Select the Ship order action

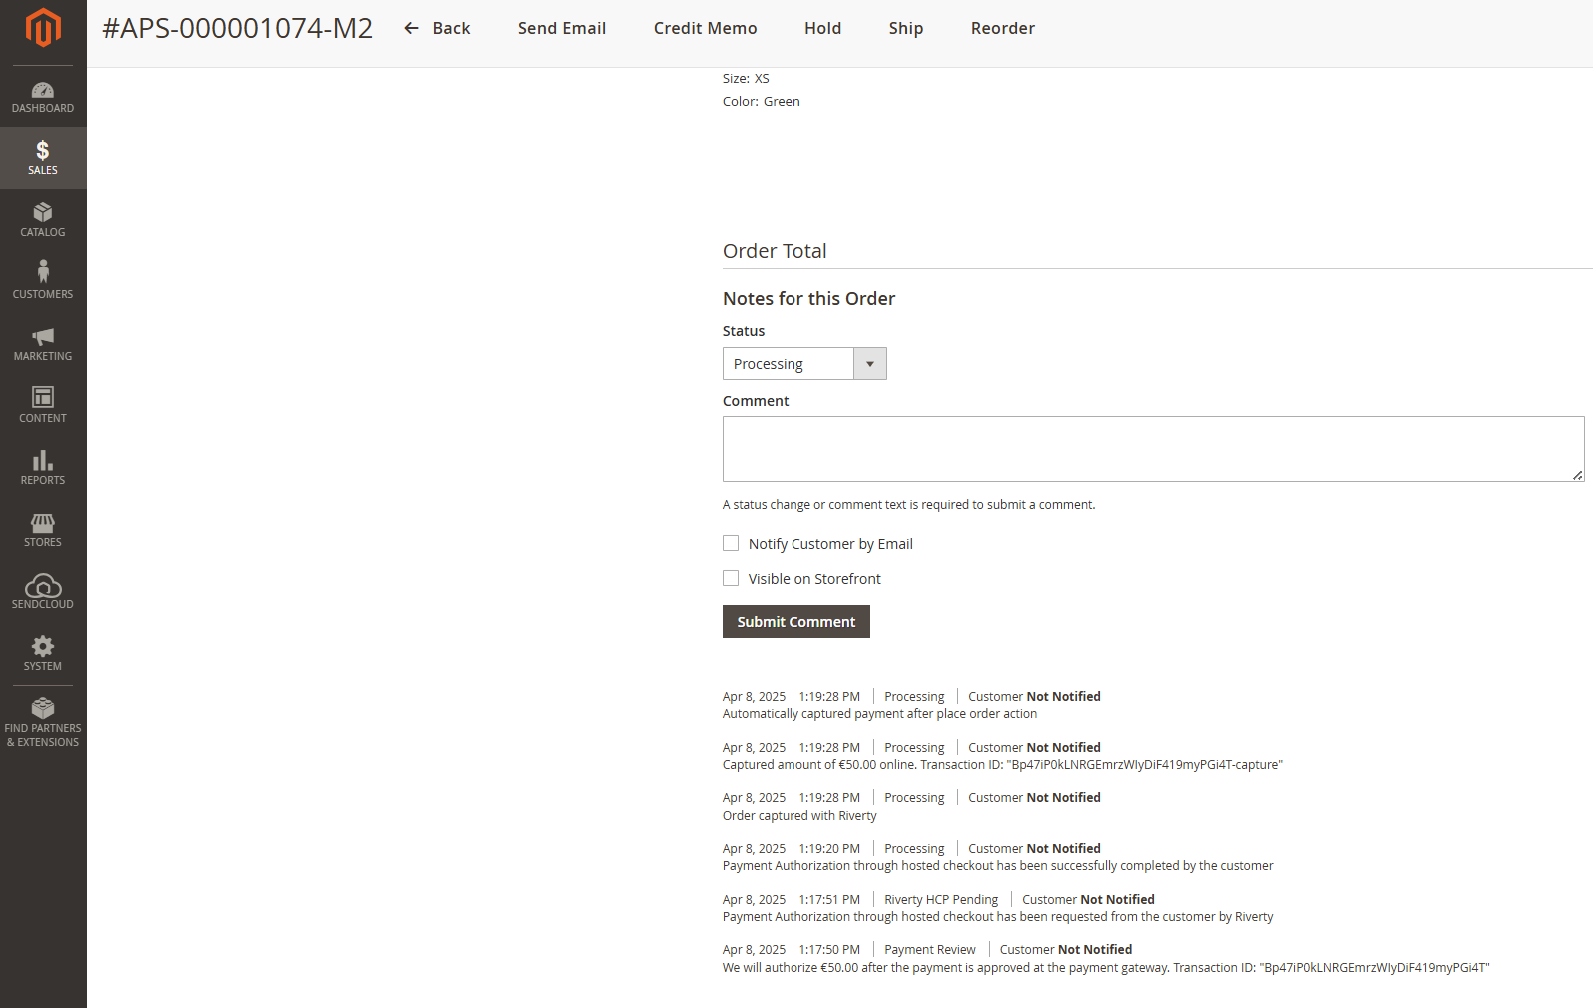click(905, 28)
